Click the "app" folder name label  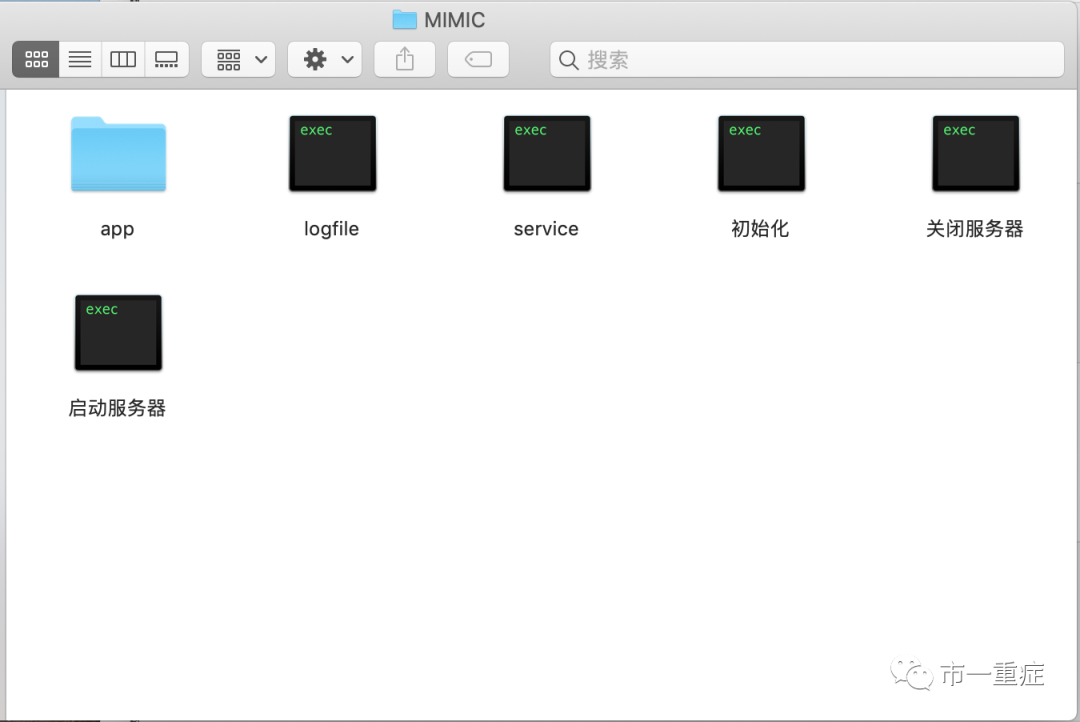(x=117, y=229)
